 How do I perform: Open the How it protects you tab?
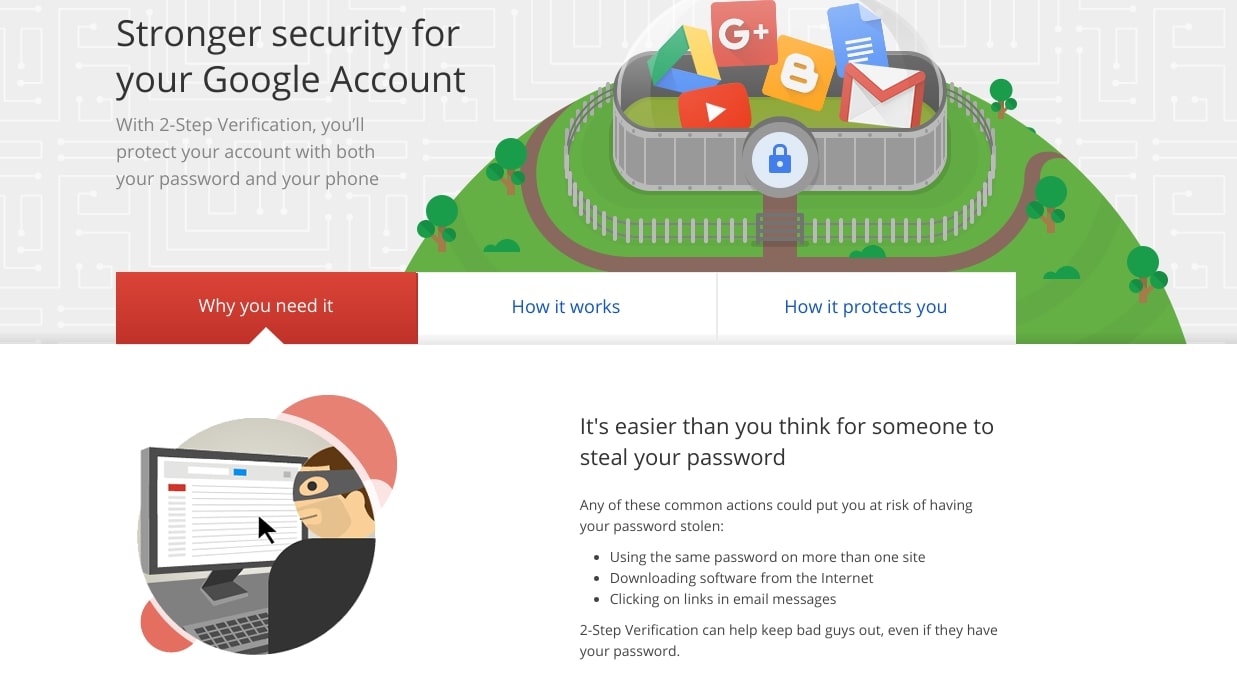[866, 307]
